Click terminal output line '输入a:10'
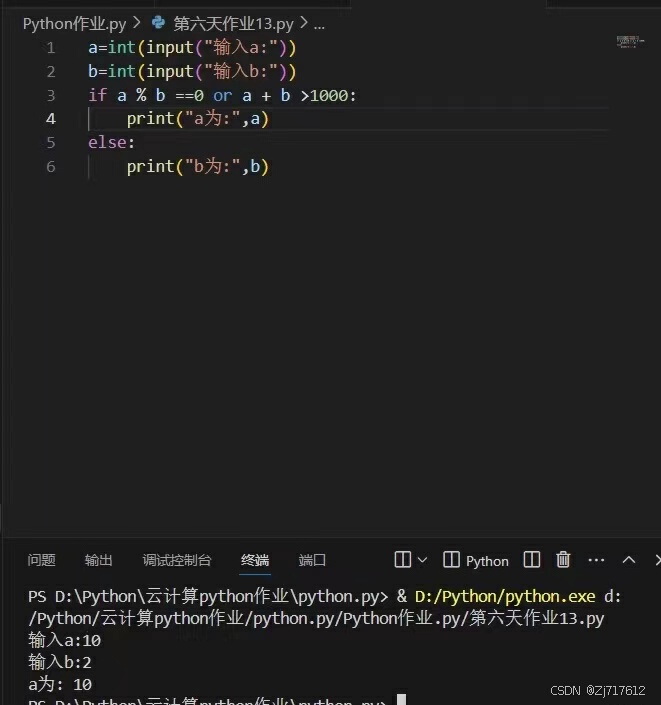 pos(64,640)
